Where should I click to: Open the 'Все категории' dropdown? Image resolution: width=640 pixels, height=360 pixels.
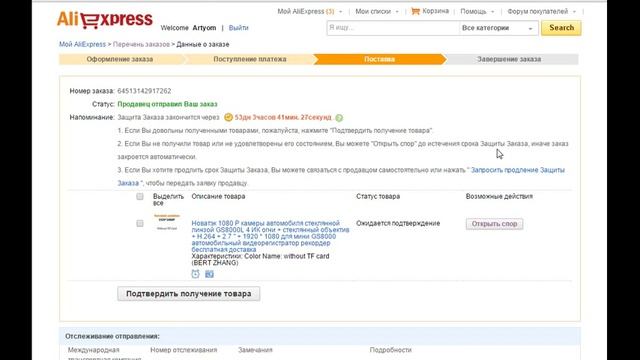pos(498,28)
